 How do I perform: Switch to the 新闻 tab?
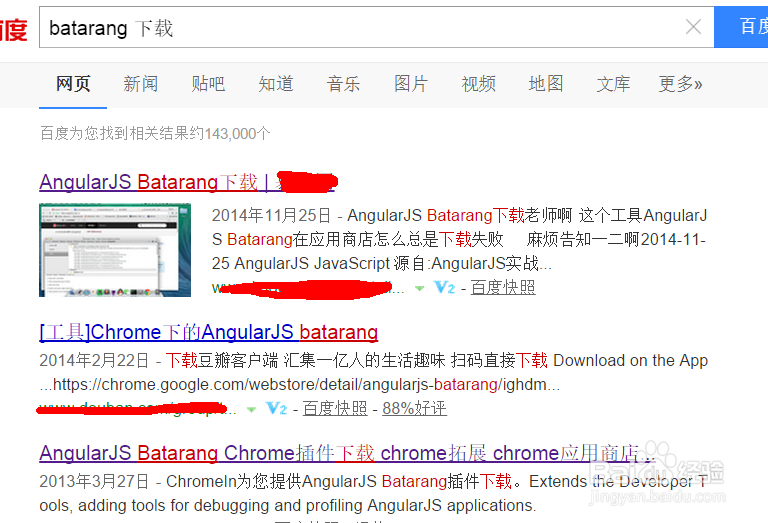[x=141, y=84]
